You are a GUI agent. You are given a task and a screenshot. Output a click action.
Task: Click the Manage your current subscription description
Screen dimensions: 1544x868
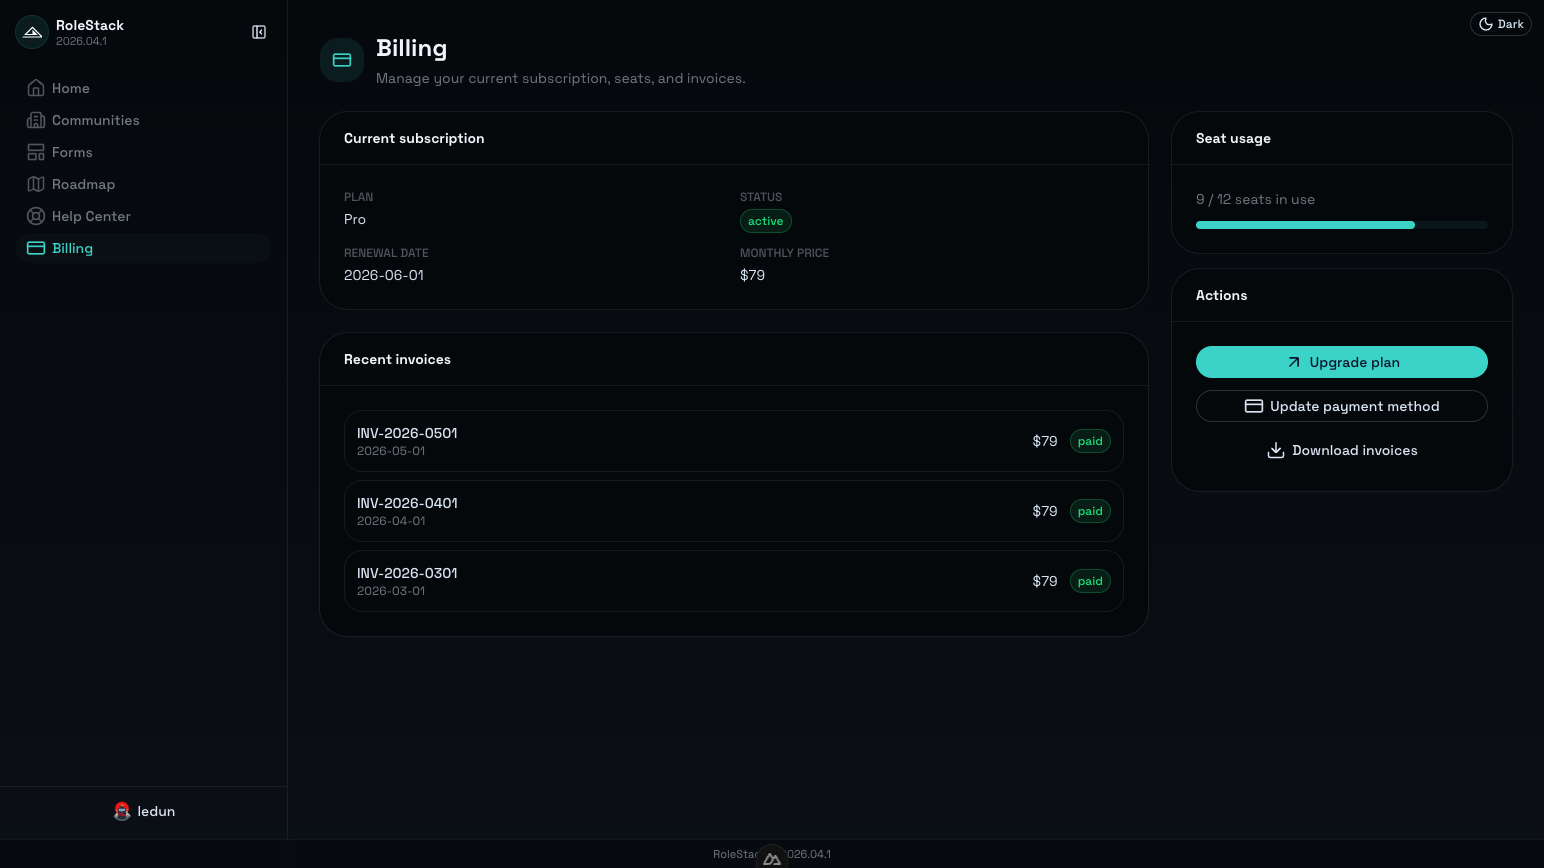[x=561, y=78]
